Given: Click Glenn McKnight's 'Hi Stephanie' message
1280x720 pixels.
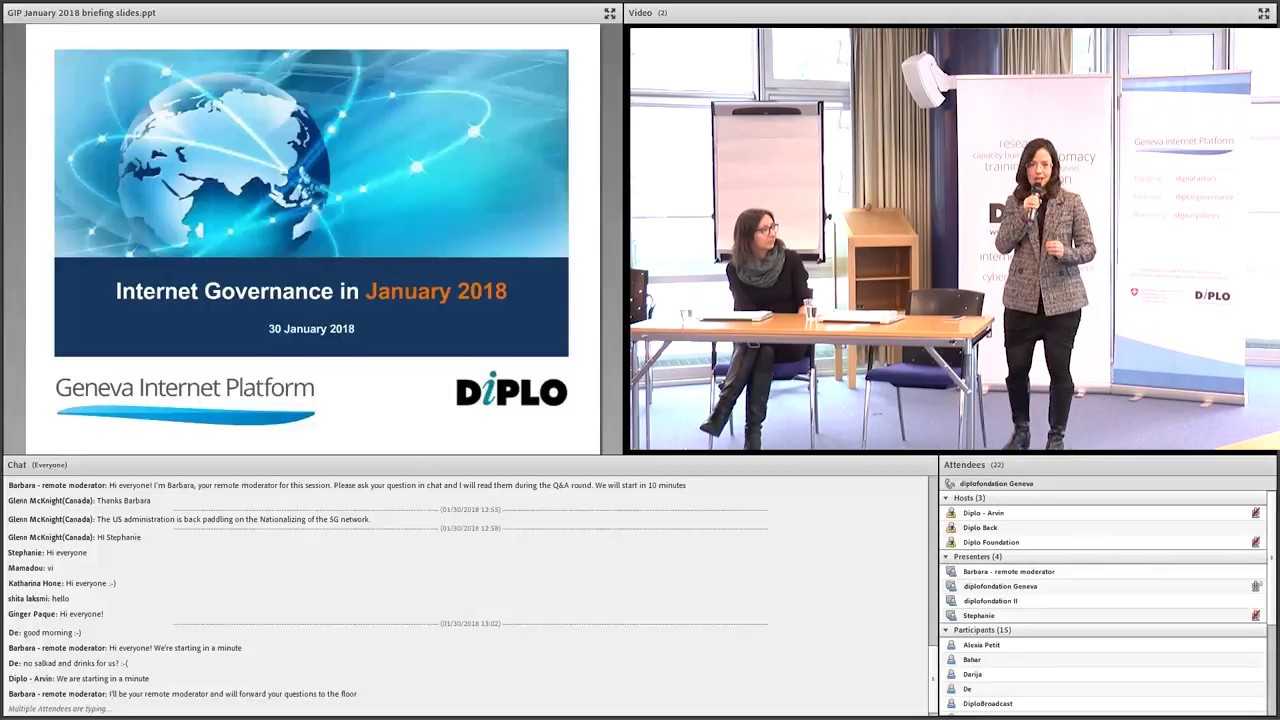Looking at the screenshot, I should coord(74,537).
